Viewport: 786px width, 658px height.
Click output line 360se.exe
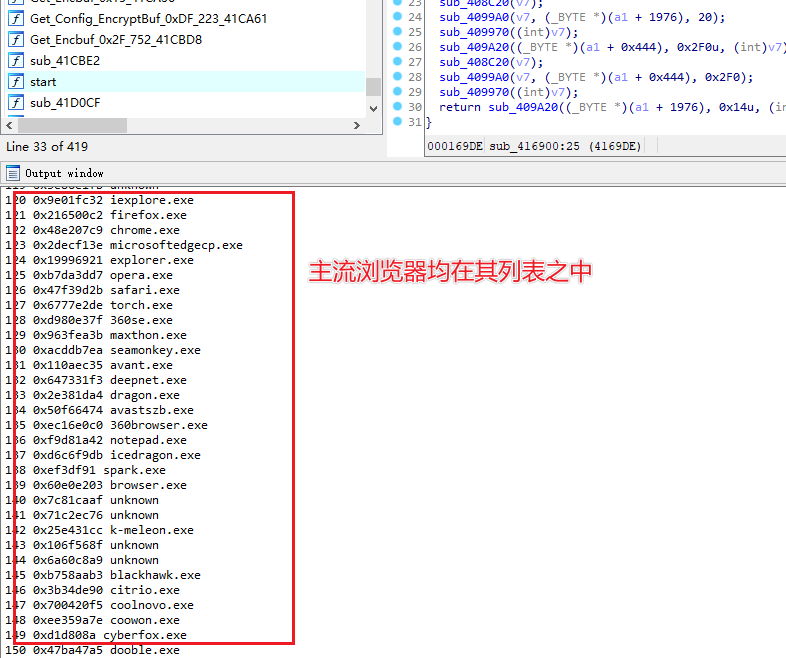(89, 320)
